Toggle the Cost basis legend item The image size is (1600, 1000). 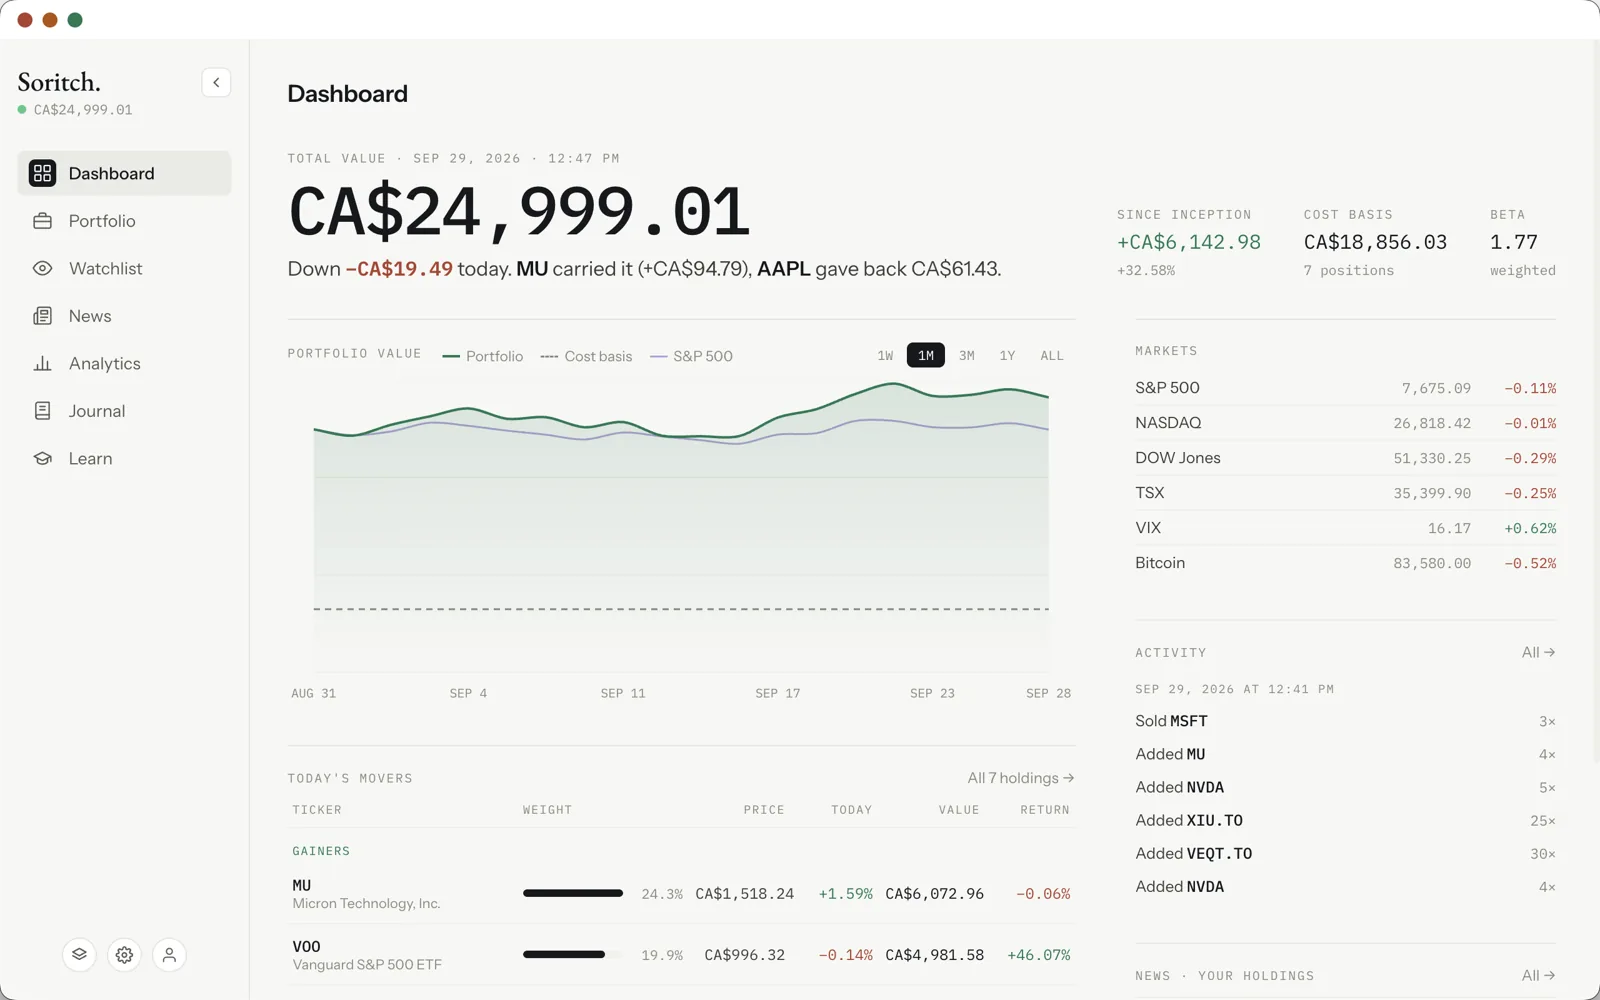(586, 356)
